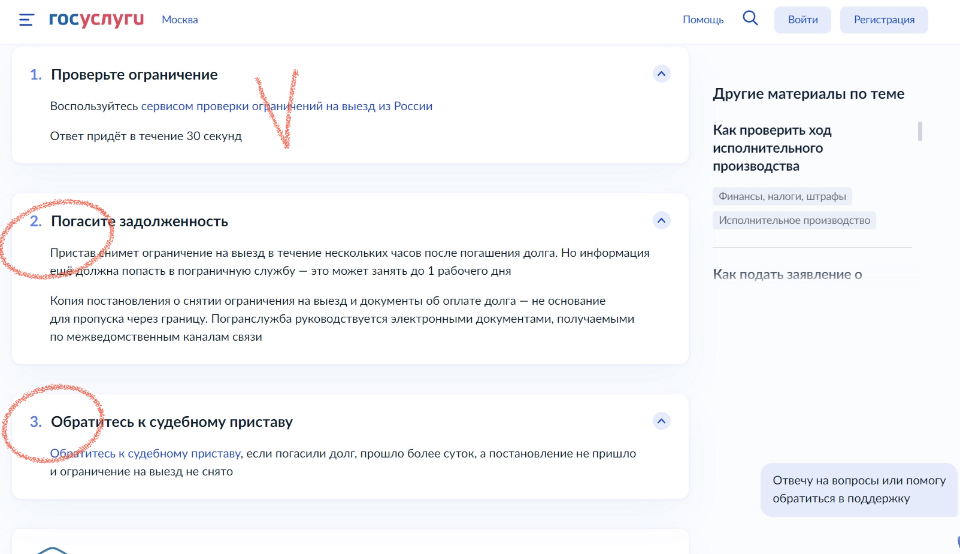
Task: Collapse the "Погасите задолженность" section
Action: point(661,220)
